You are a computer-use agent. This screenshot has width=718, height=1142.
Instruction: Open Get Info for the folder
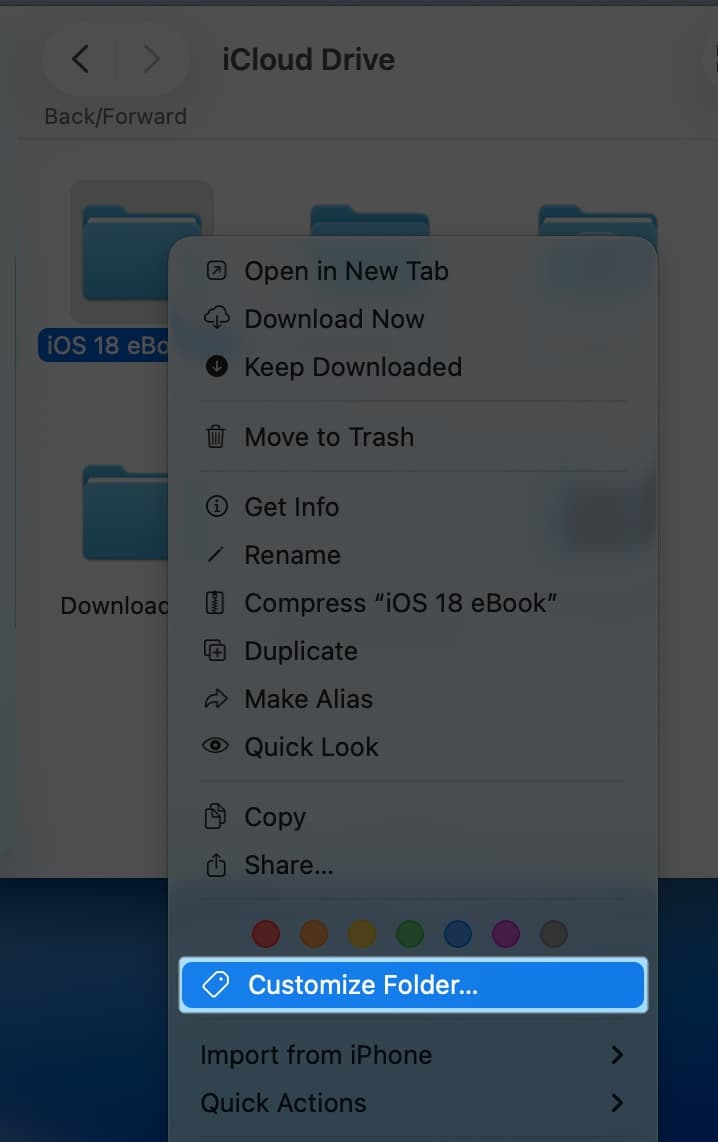(x=413, y=507)
